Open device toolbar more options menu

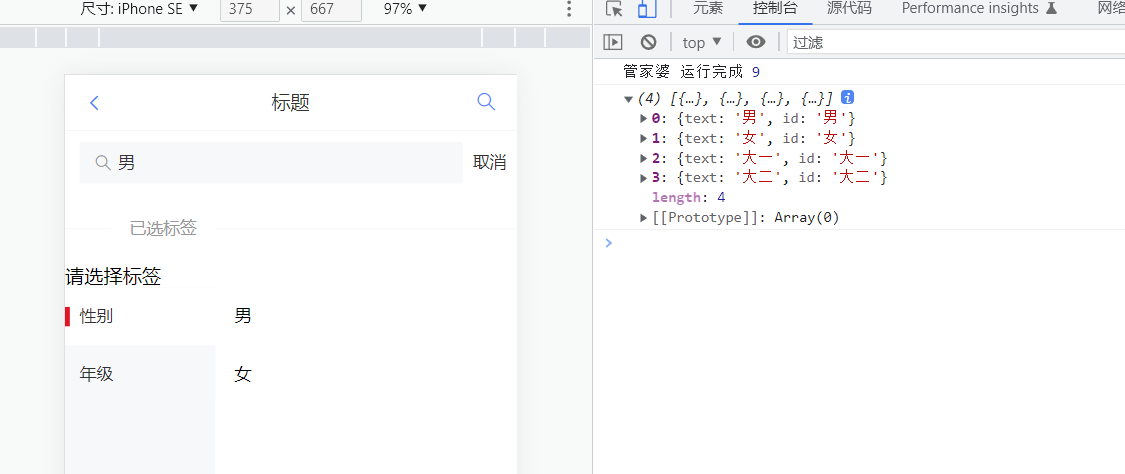click(x=569, y=9)
